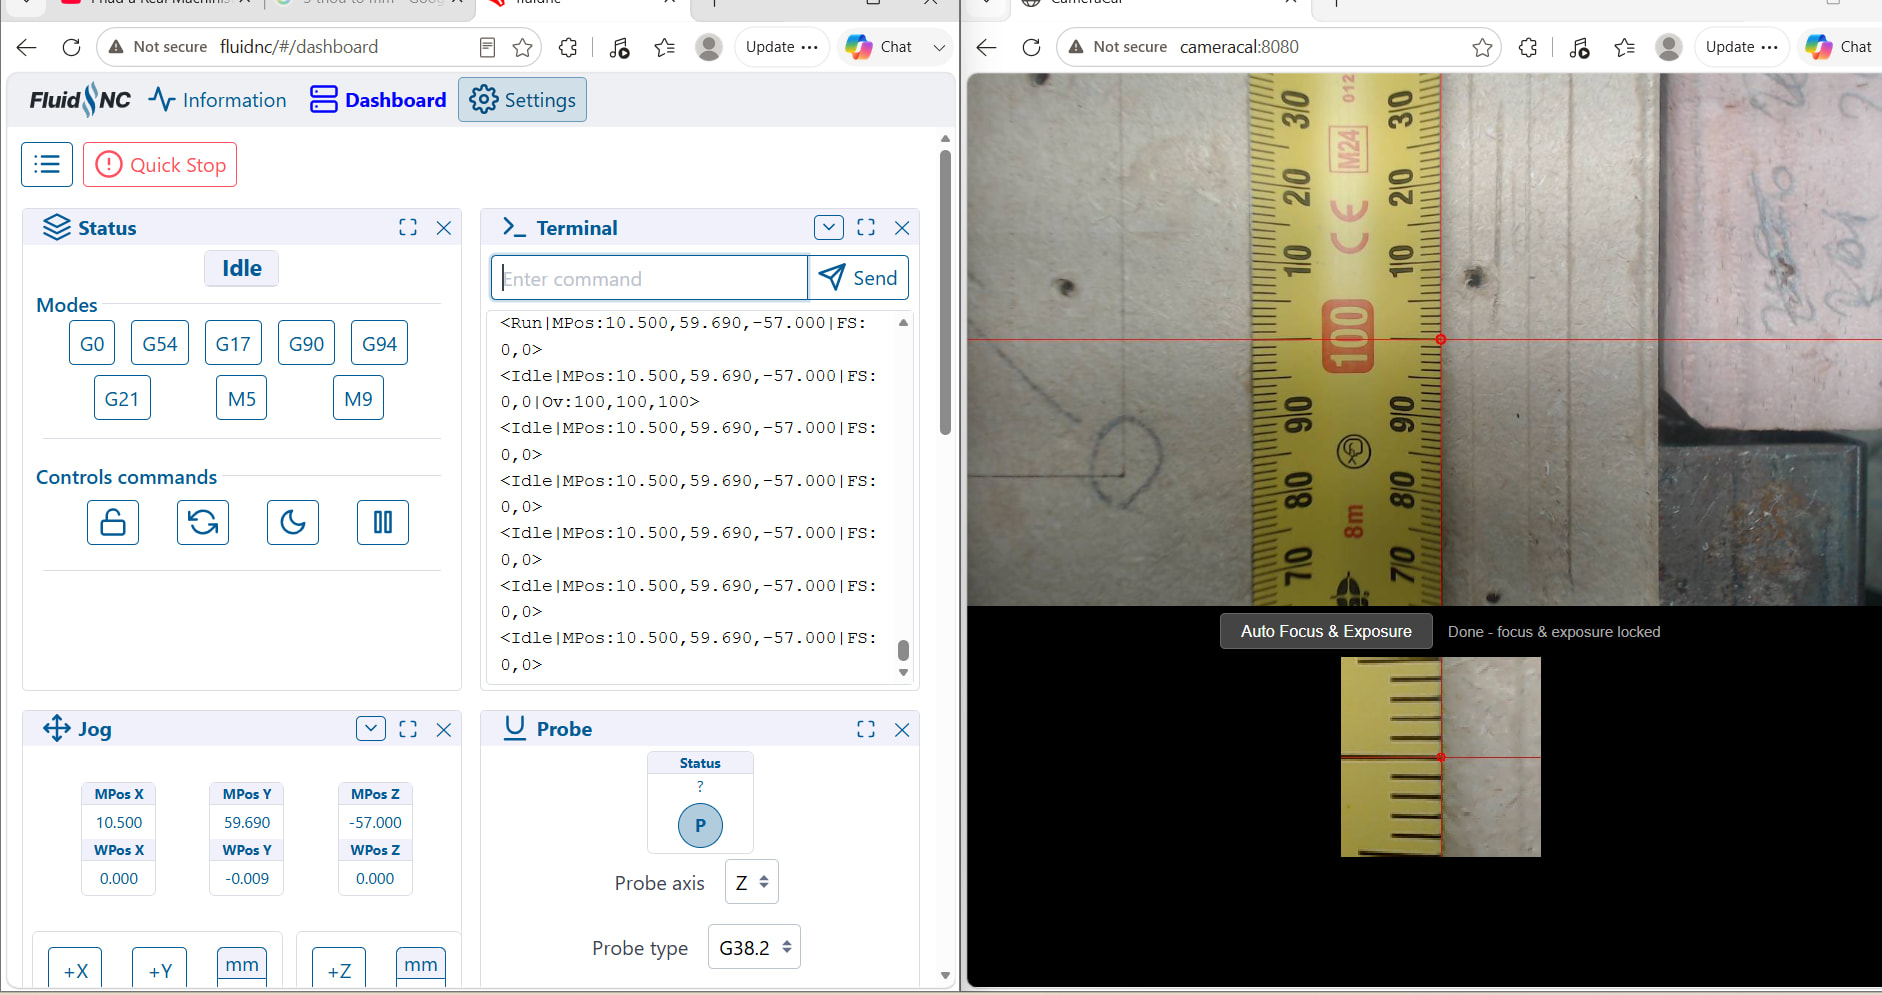Close the Jog panel
1882x995 pixels.
[x=444, y=729]
